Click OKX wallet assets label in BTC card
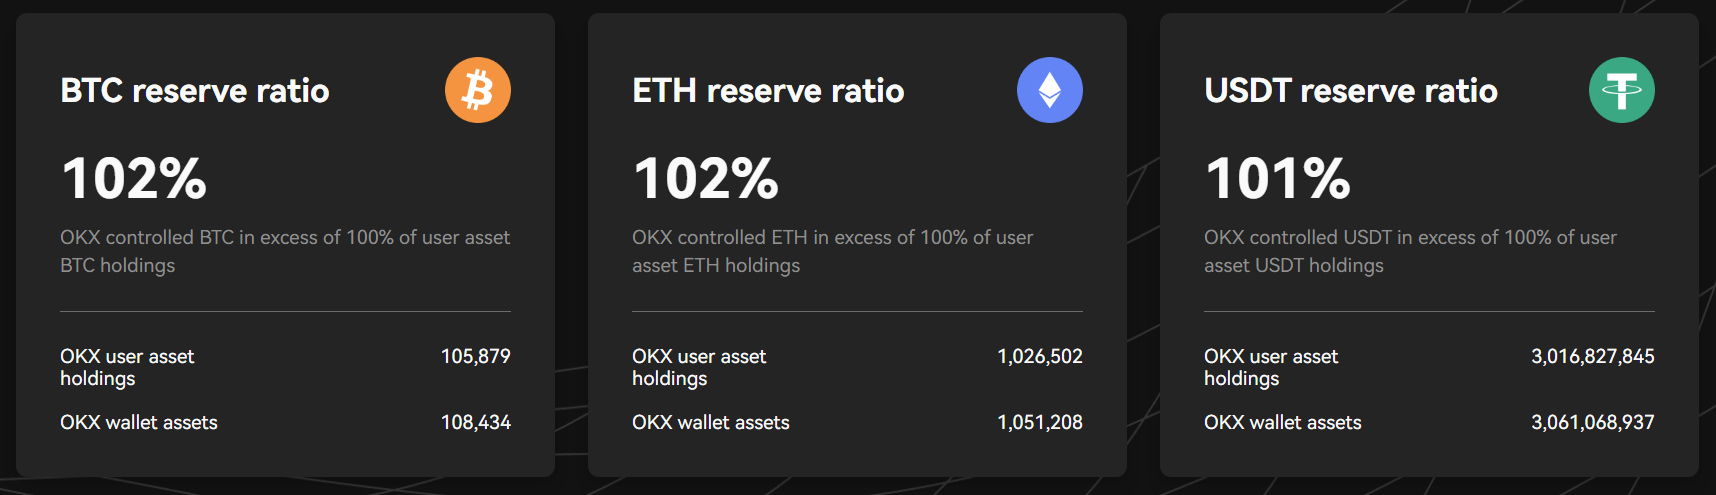The width and height of the screenshot is (1716, 495). tap(139, 422)
